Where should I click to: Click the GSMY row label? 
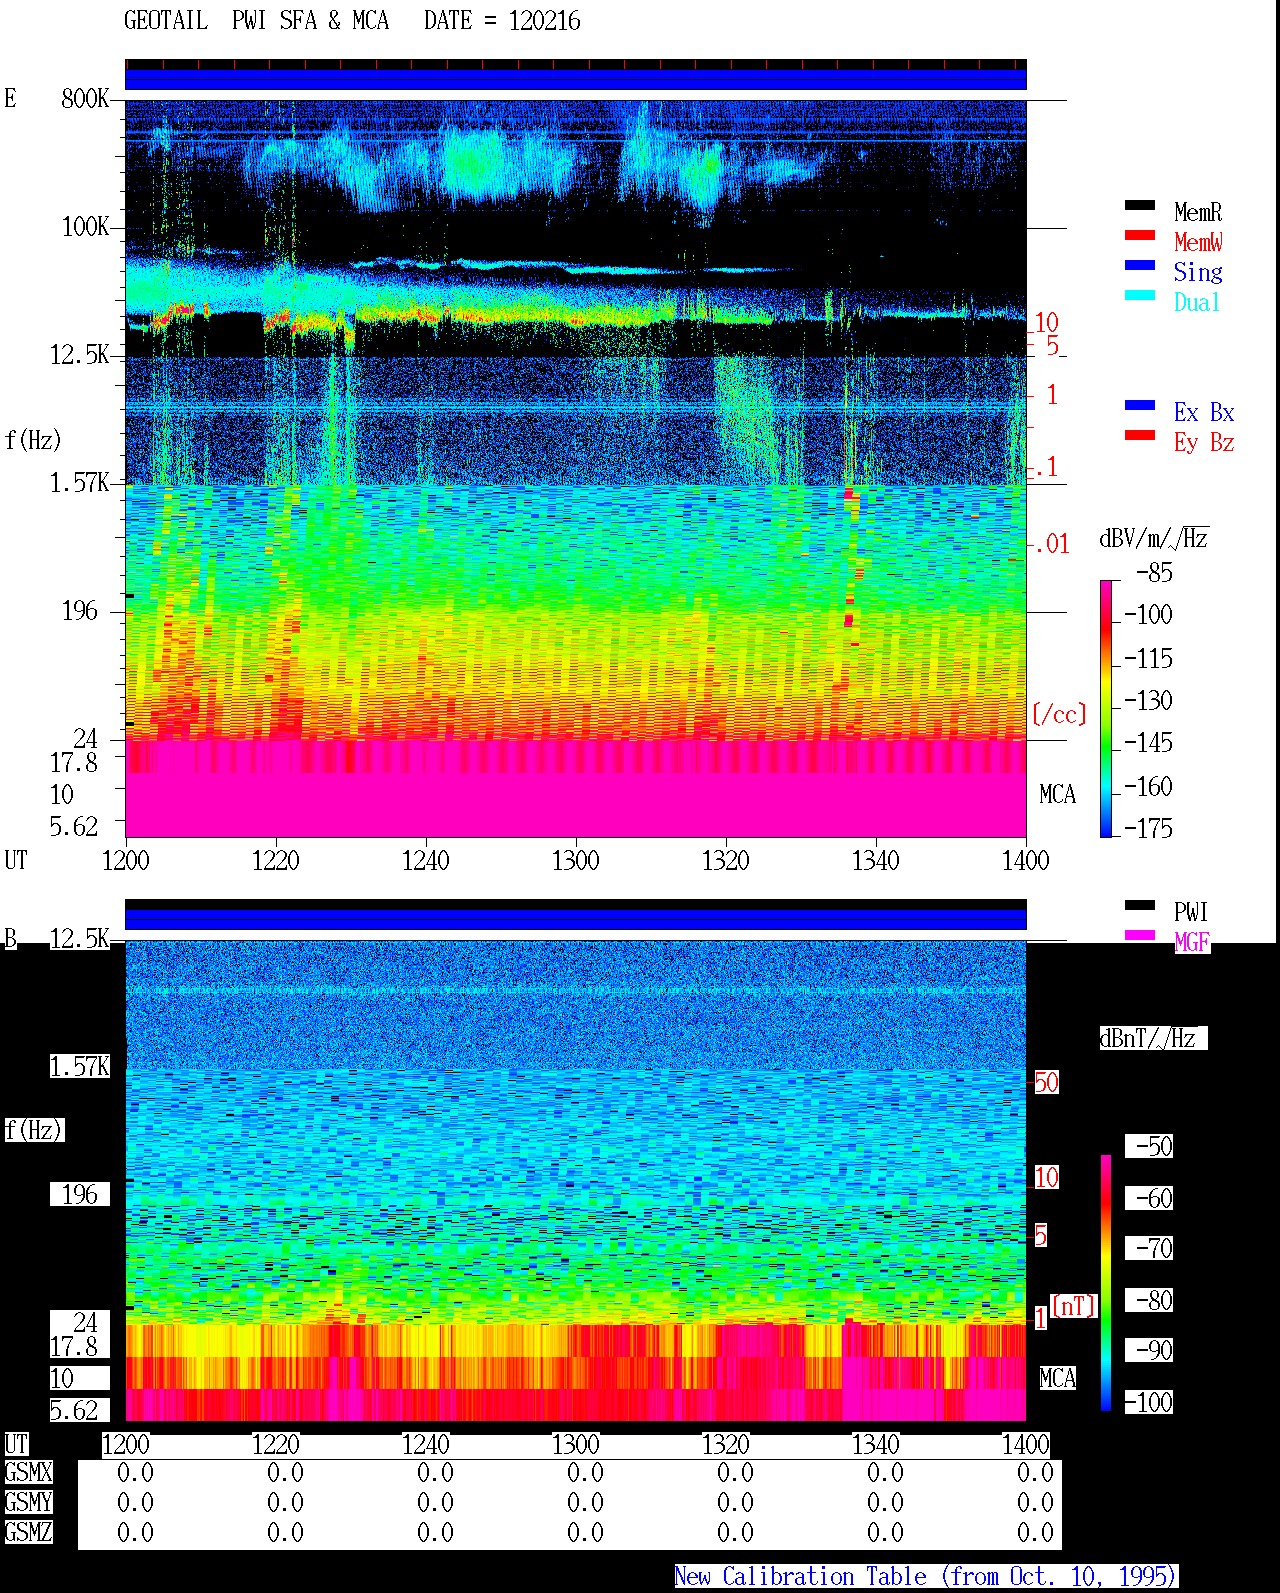28,1502
